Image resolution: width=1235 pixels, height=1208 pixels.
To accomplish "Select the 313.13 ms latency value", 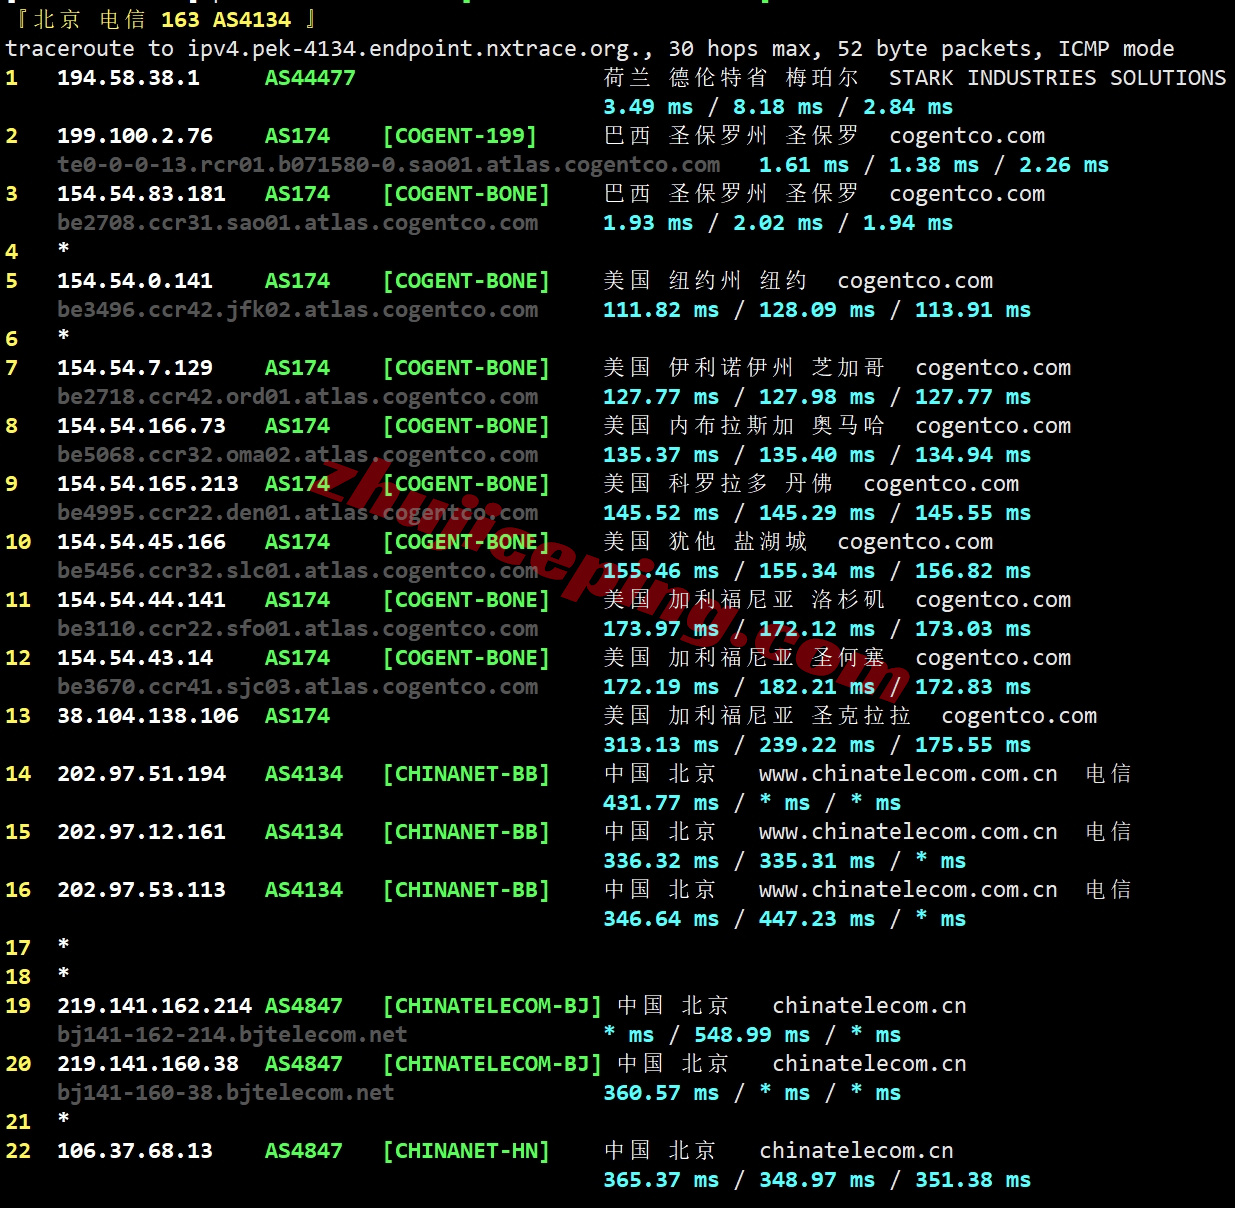I will [x=661, y=744].
